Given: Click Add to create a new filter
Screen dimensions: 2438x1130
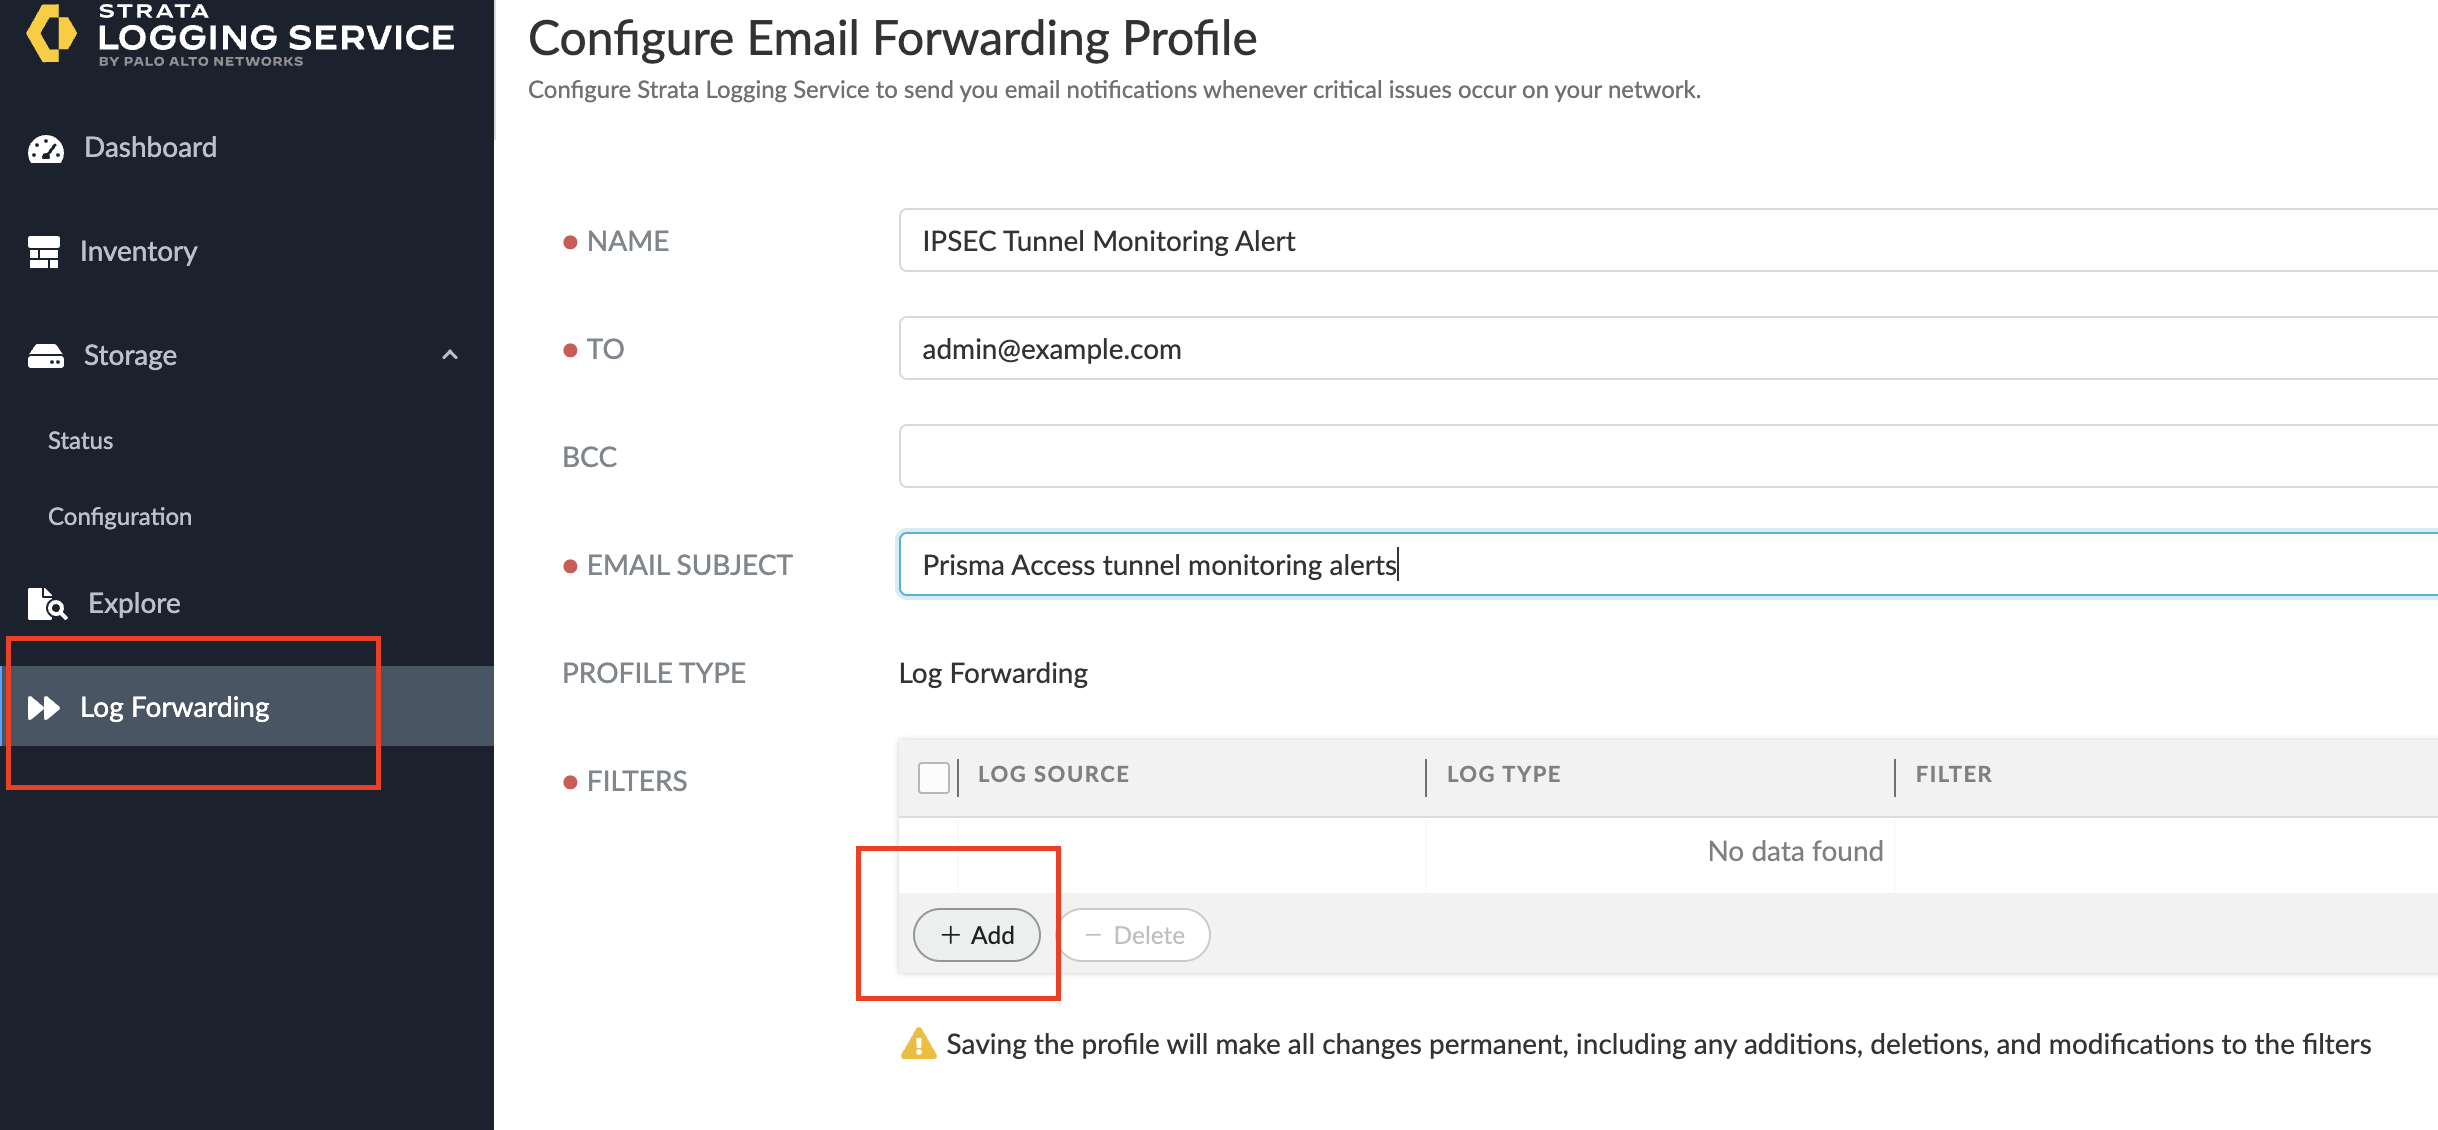Looking at the screenshot, I should (x=975, y=934).
